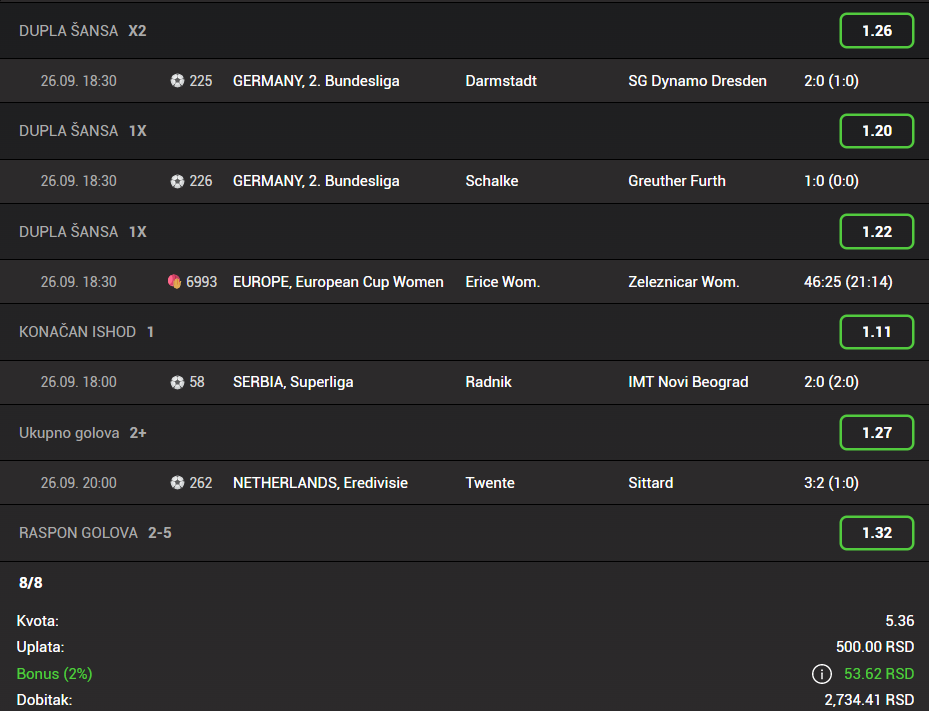Click the soccer ball icon beside 262
Screen dimensions: 929x711
tap(177, 483)
